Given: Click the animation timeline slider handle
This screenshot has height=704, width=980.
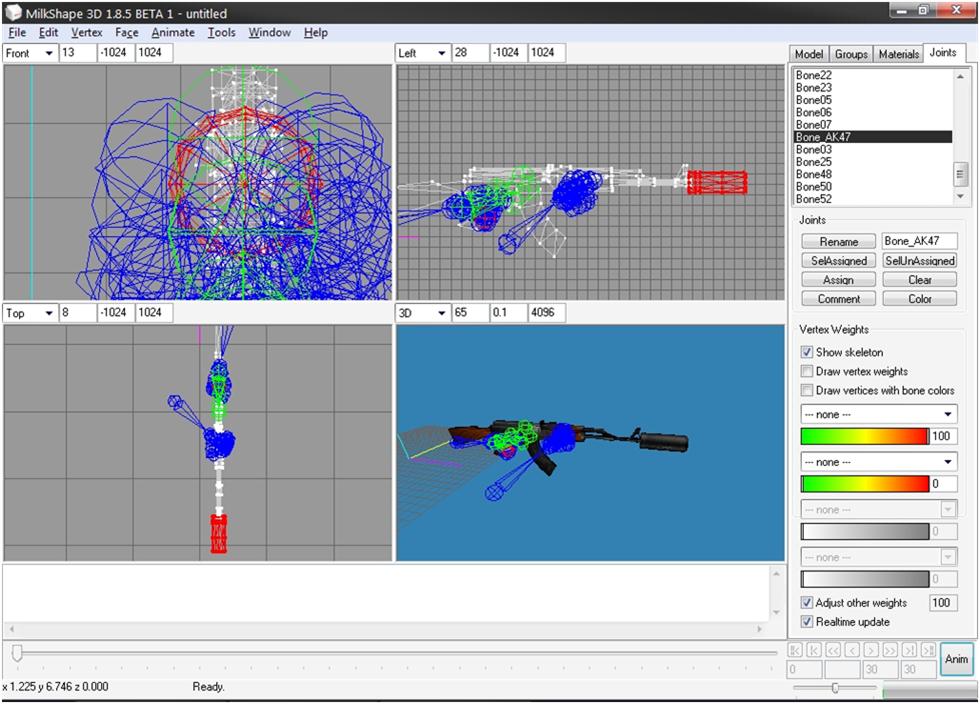Looking at the screenshot, I should (x=18, y=653).
